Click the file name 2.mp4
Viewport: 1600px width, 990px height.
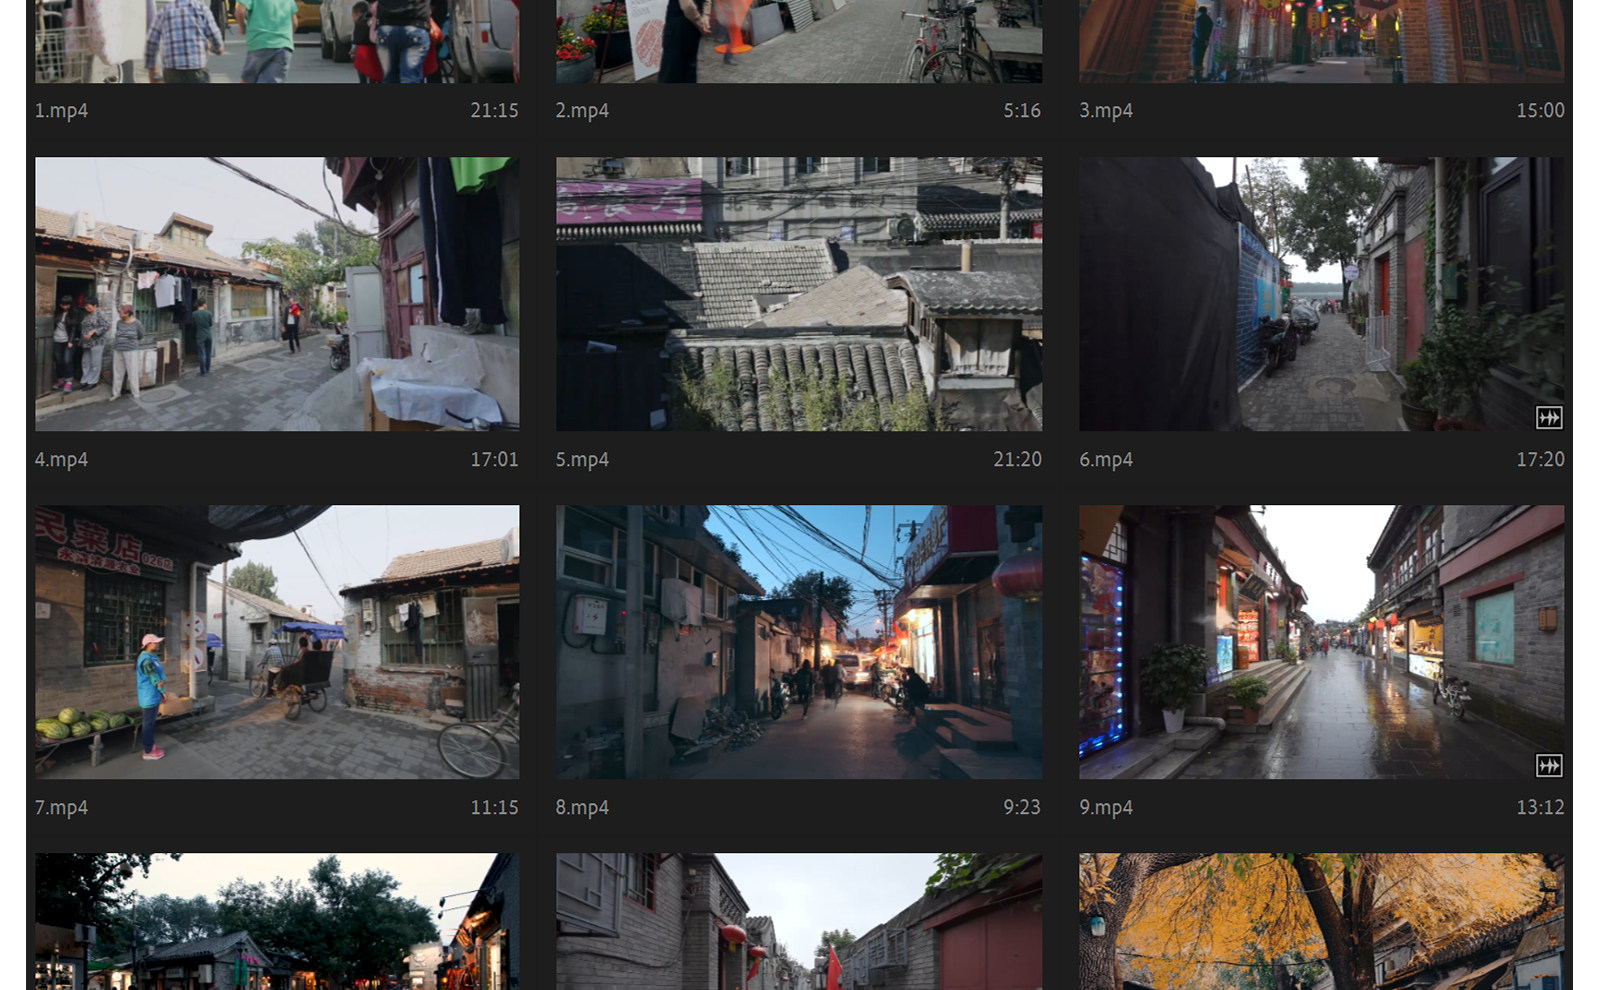tap(582, 111)
